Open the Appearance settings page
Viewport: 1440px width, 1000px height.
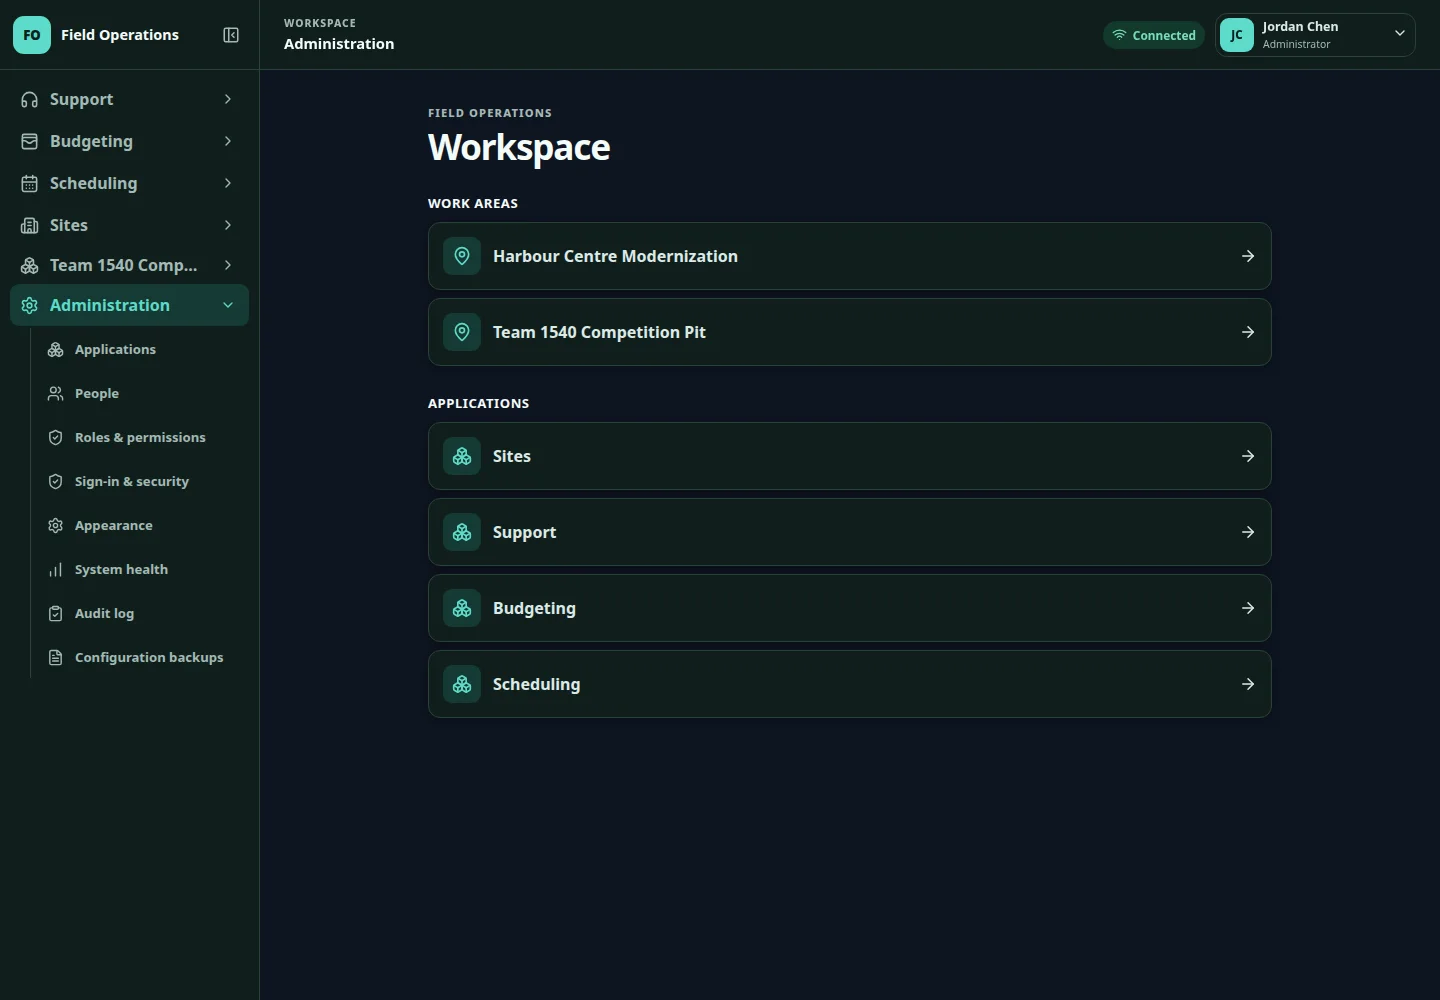(142, 525)
